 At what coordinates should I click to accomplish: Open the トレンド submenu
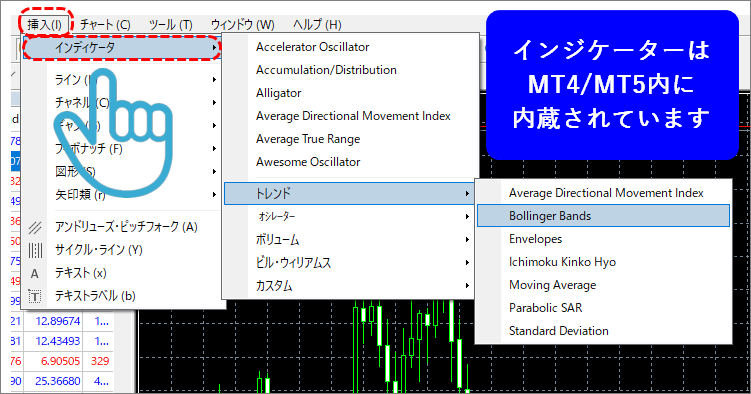pyautogui.click(x=349, y=193)
